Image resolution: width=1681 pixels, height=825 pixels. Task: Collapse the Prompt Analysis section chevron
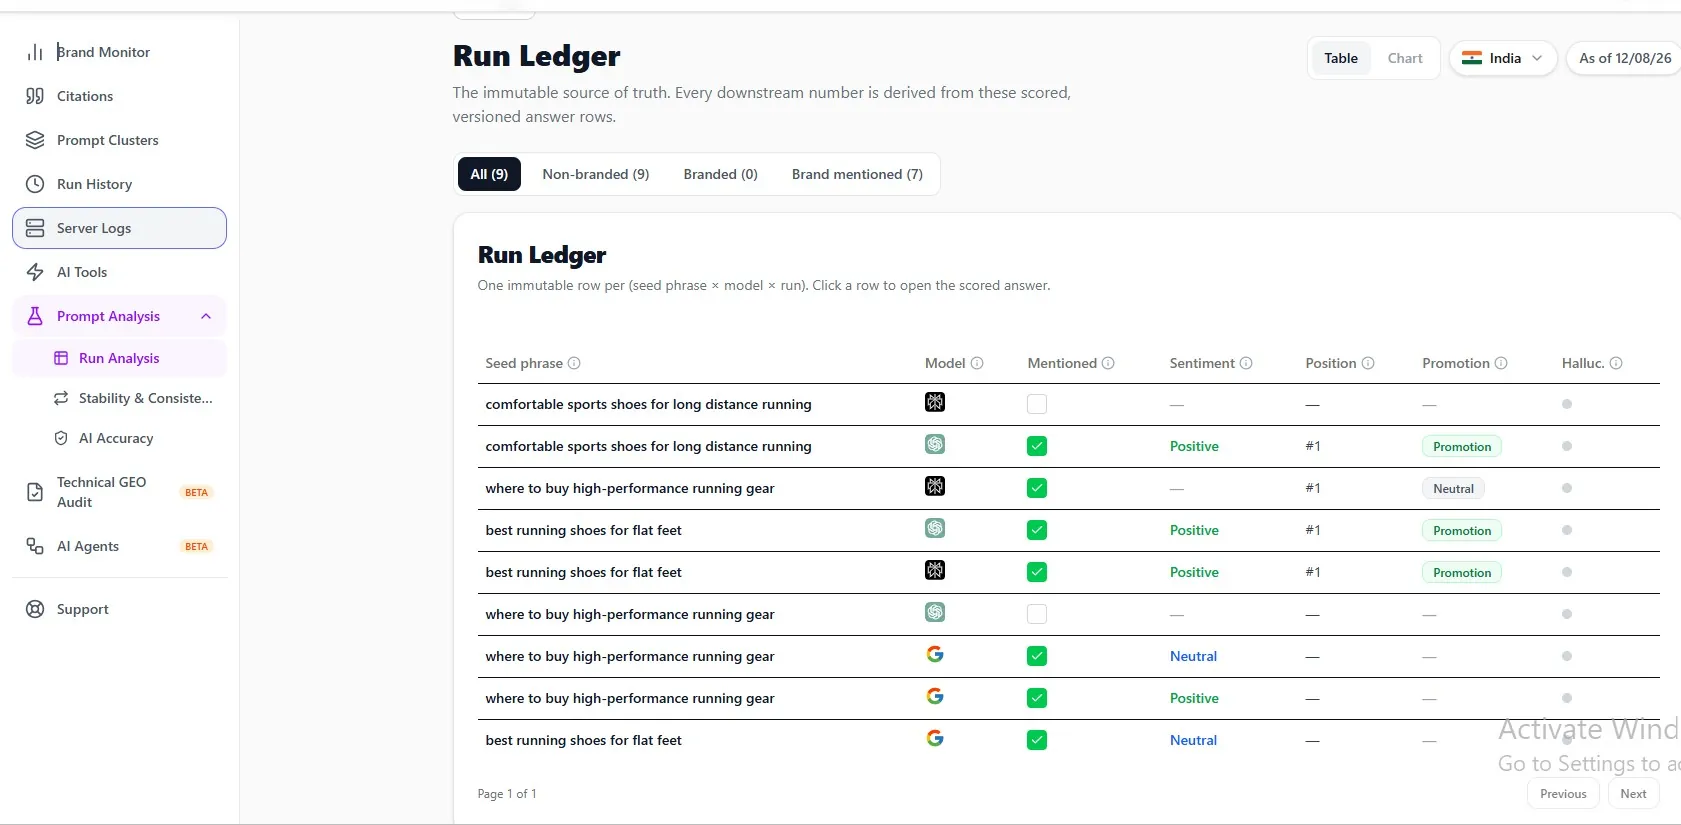[206, 316]
